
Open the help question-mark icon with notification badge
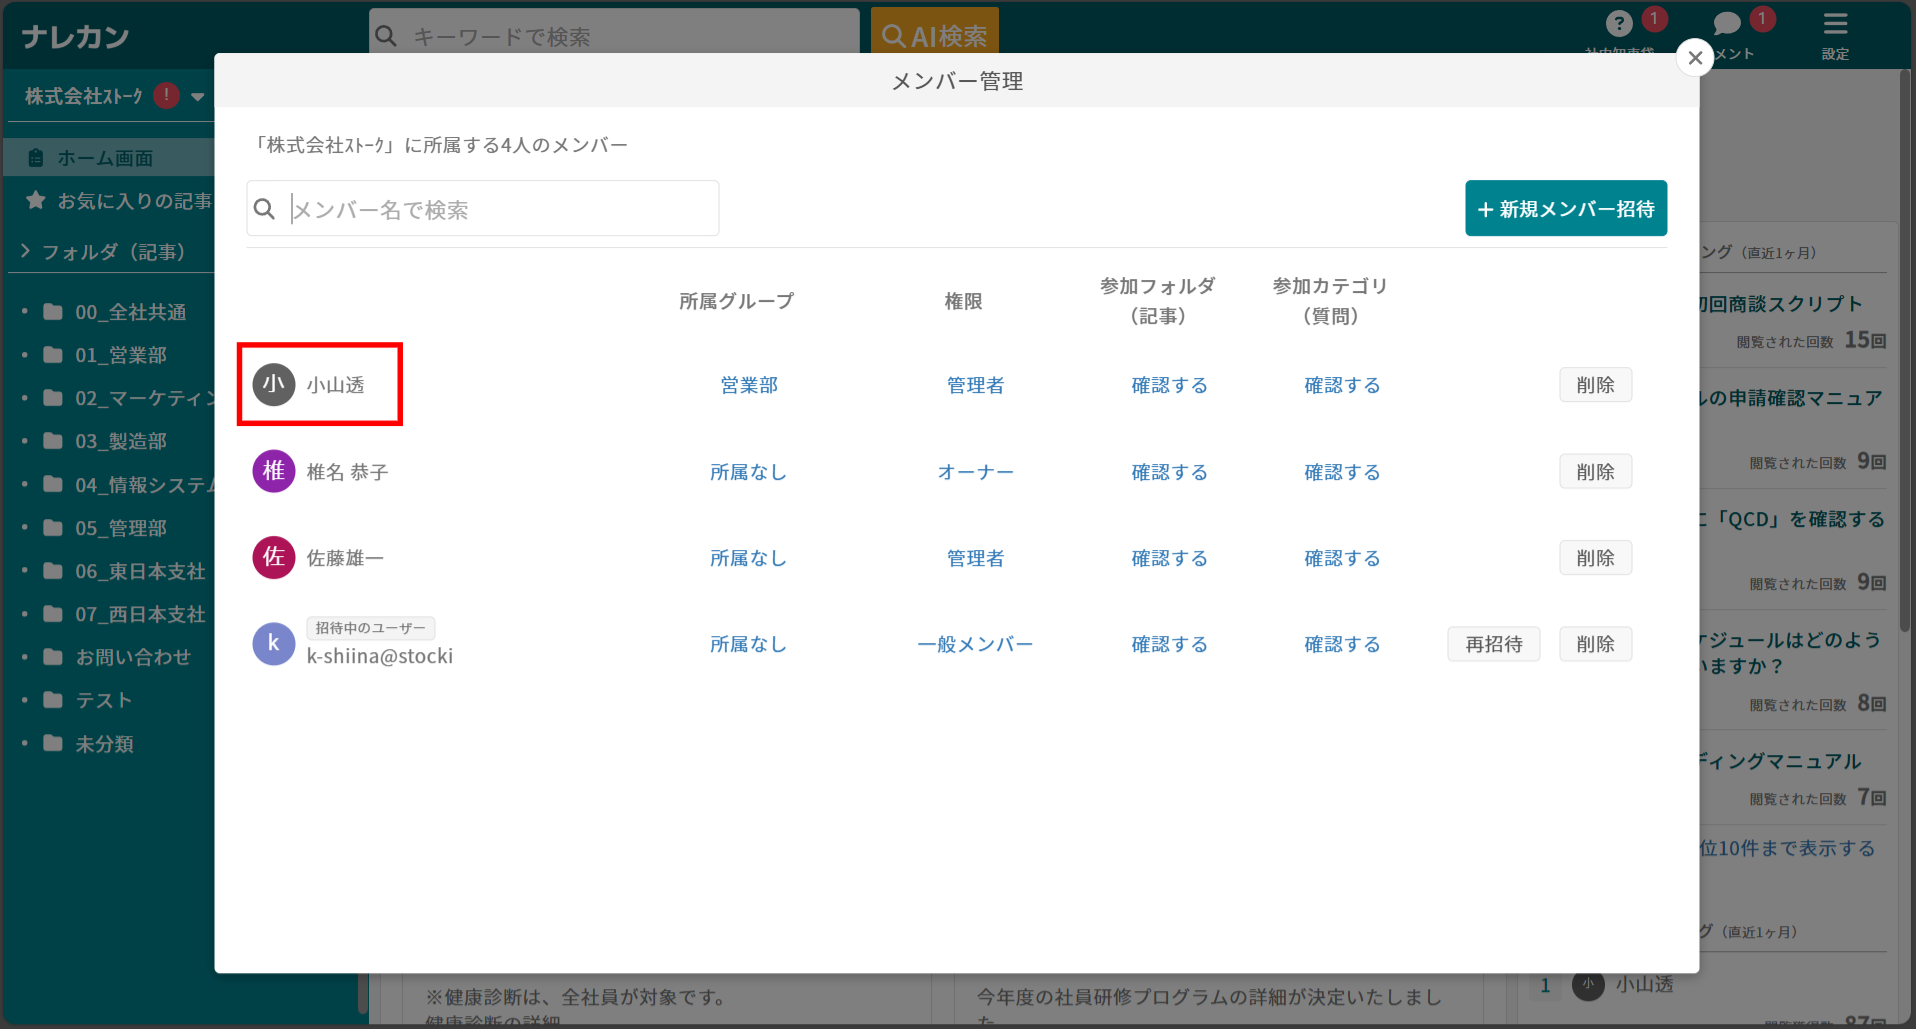(1619, 24)
